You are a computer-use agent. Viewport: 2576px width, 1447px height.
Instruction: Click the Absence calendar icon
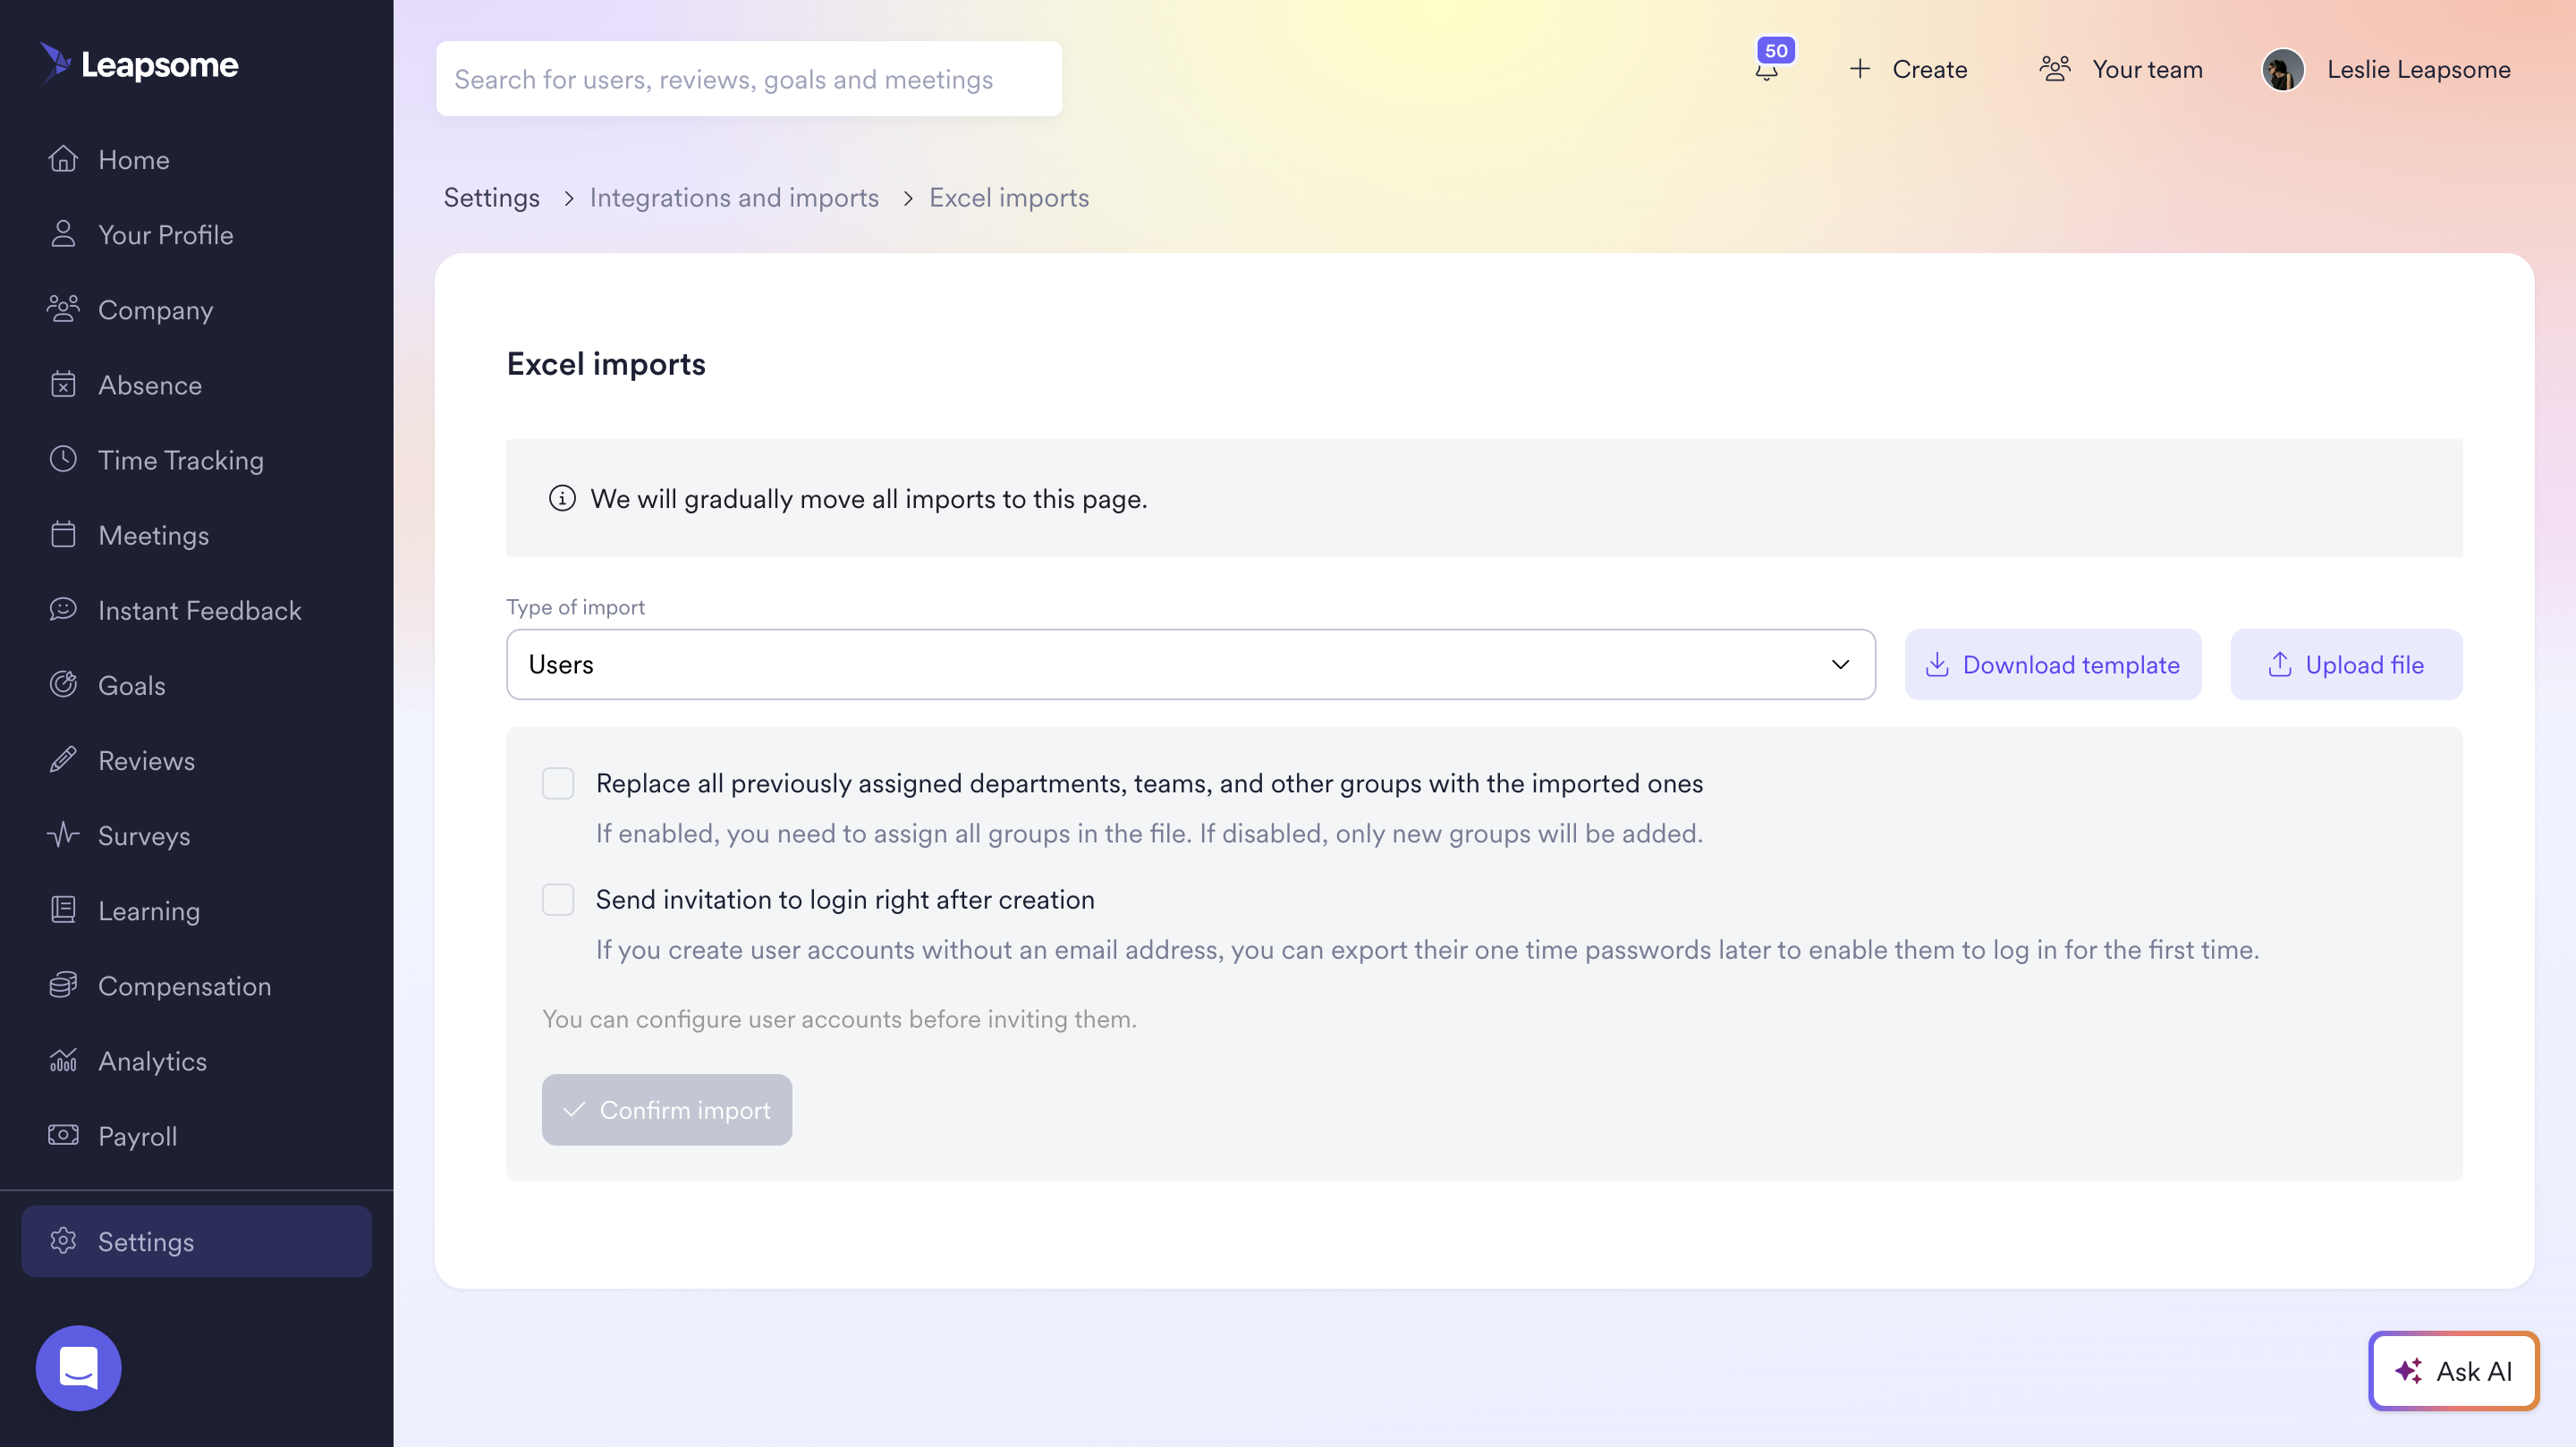point(63,384)
